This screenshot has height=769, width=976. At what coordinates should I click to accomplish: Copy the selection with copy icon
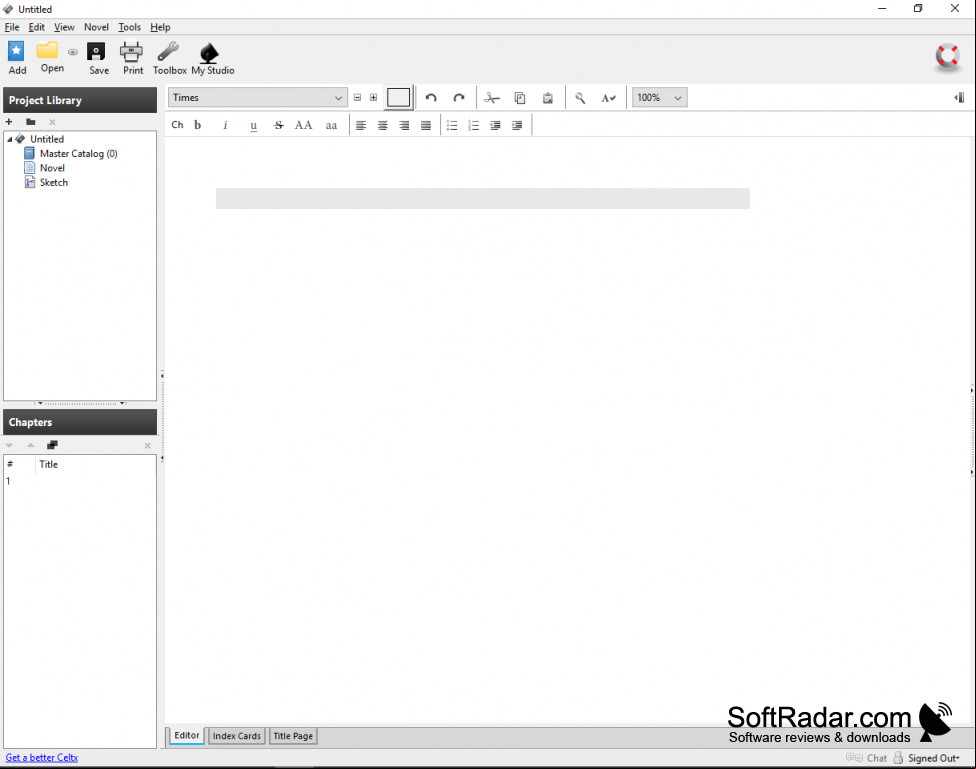pyautogui.click(x=520, y=98)
